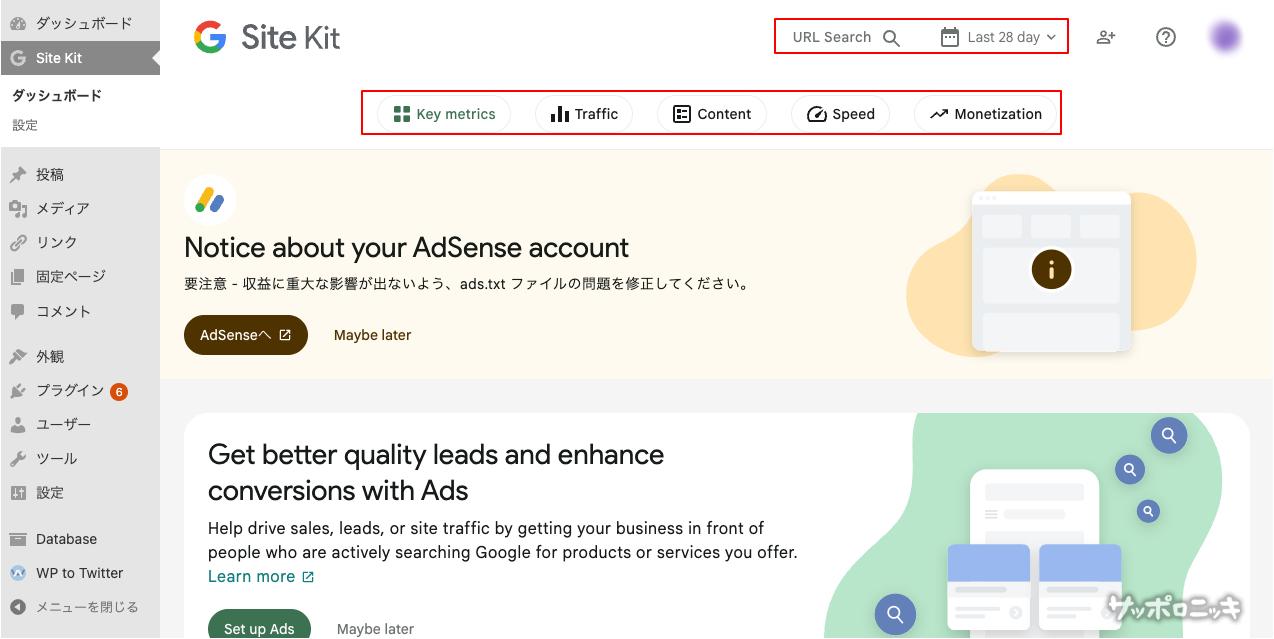Click the AdSenseへ button

point(246,335)
